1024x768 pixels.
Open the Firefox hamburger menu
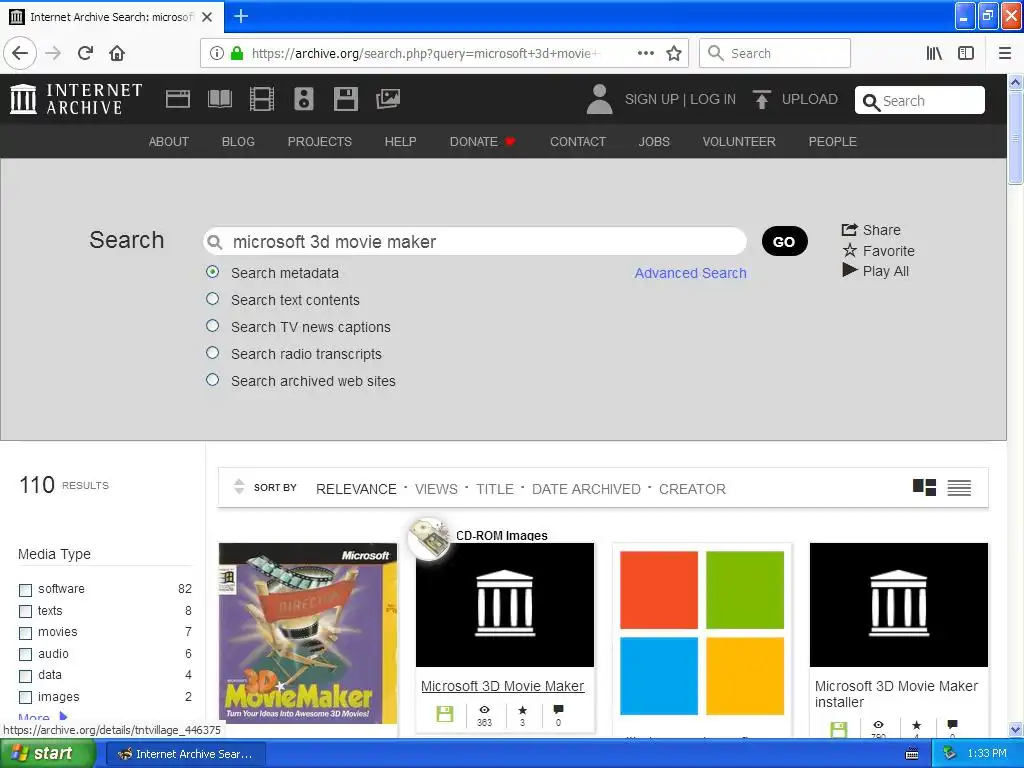1005,54
